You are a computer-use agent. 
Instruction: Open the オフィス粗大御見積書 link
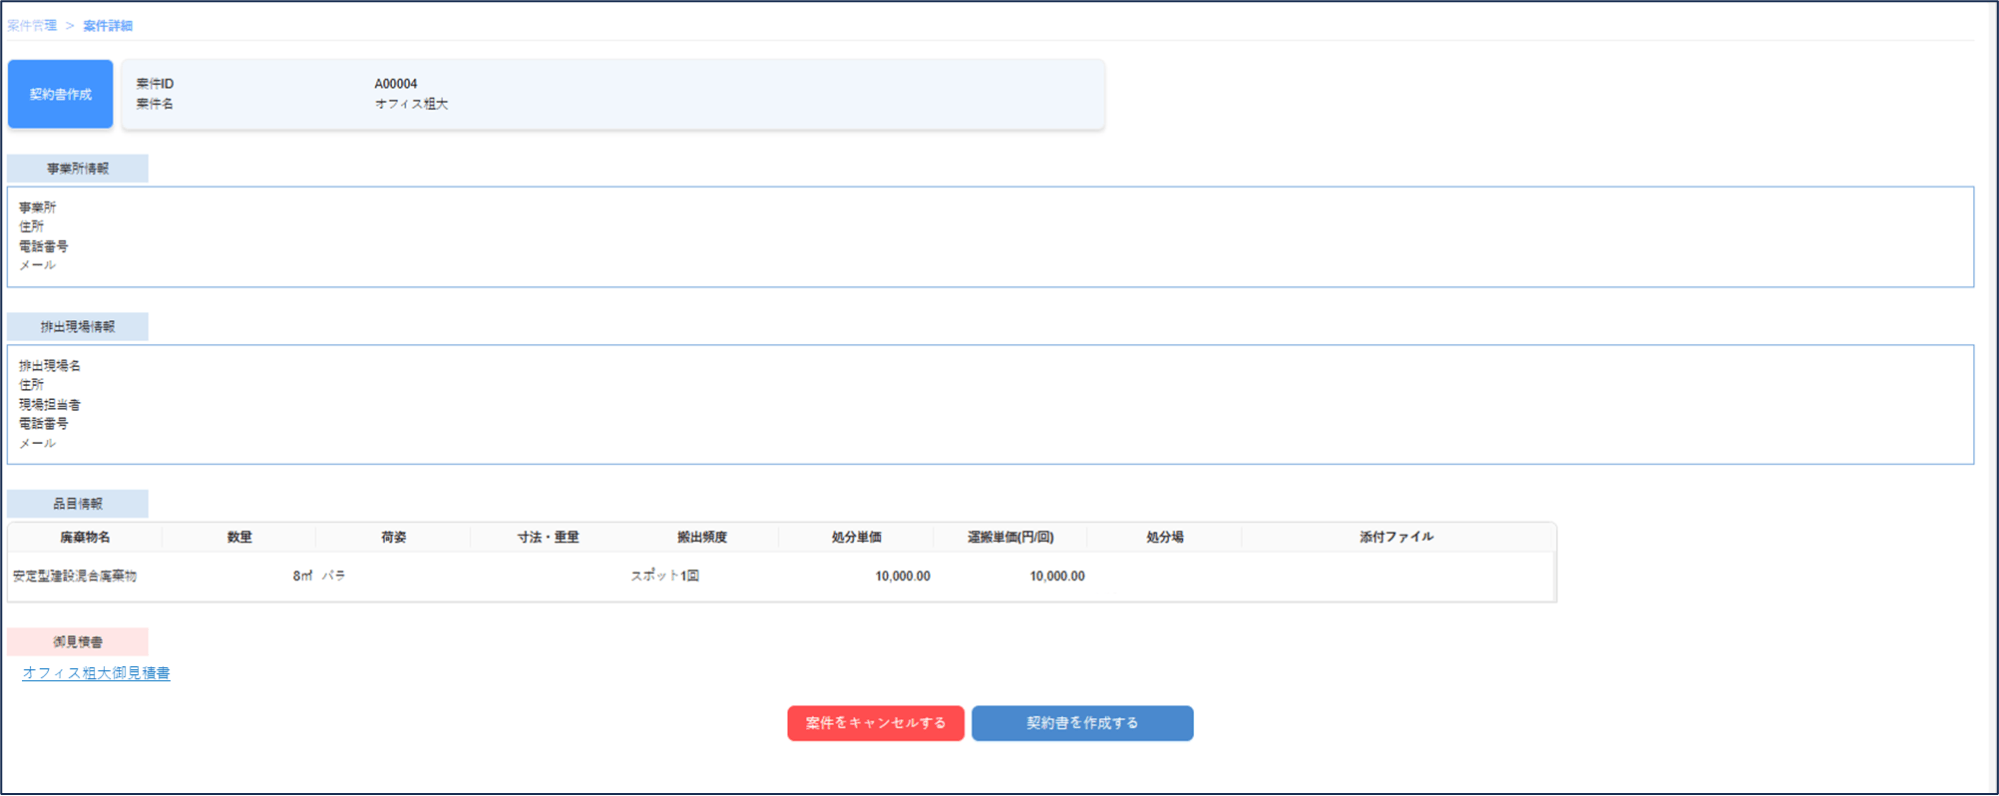tap(96, 673)
